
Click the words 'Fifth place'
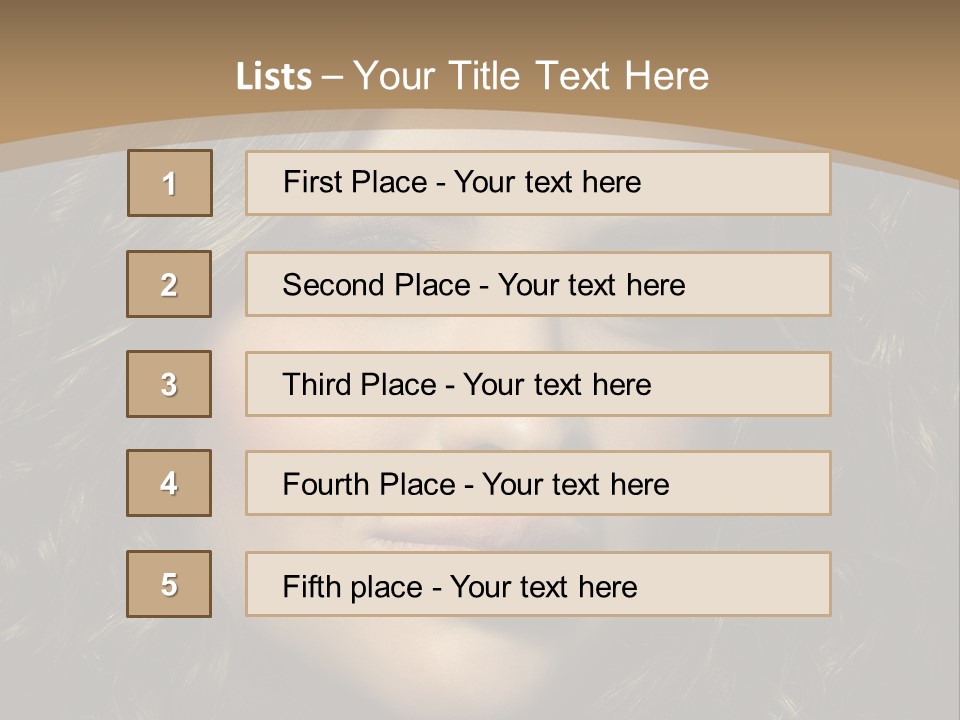[353, 587]
